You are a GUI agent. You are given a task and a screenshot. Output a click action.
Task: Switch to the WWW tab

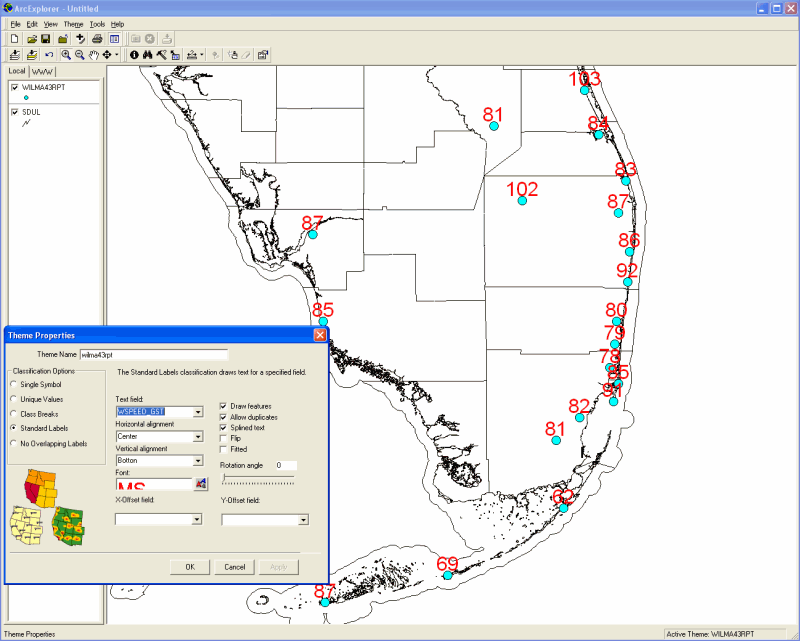[x=43, y=72]
